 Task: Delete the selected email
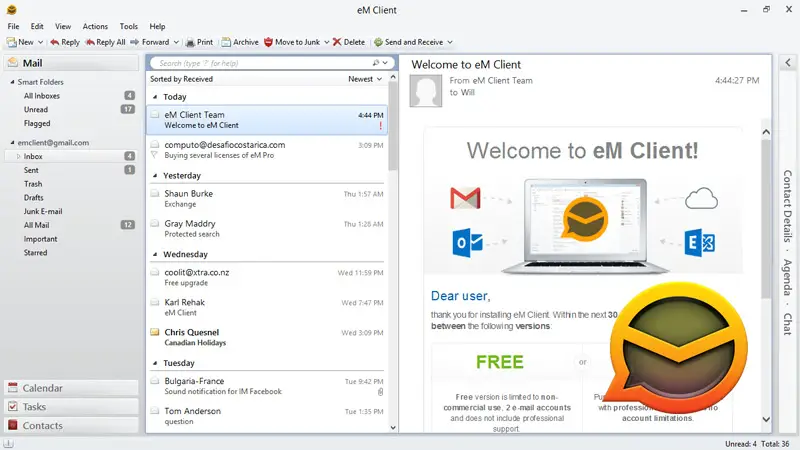click(349, 42)
